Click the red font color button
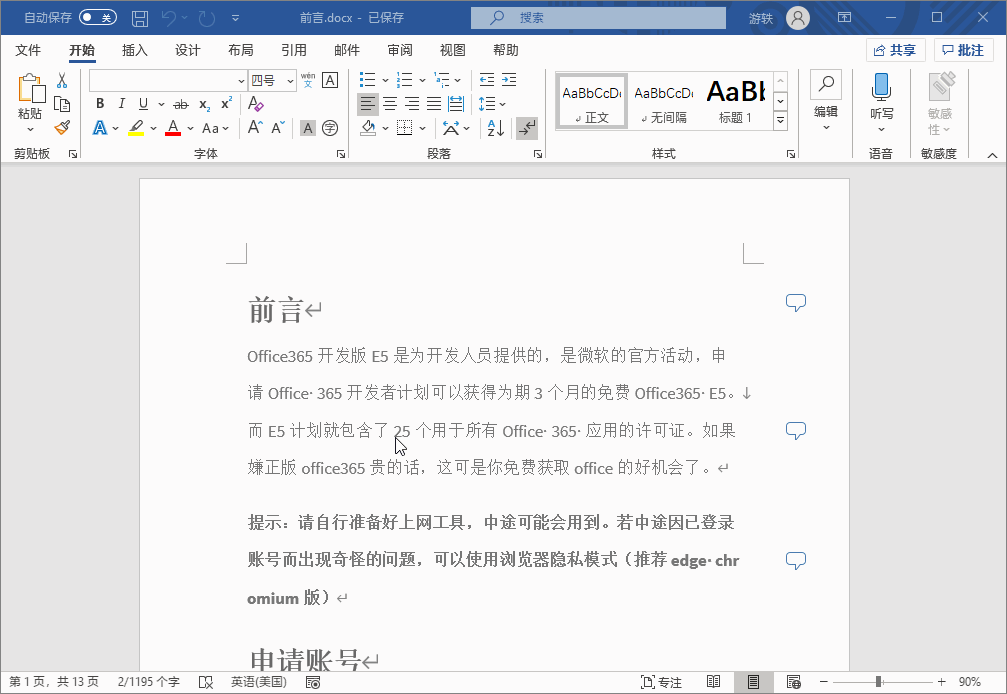The image size is (1007, 694). pyautogui.click(x=173, y=128)
